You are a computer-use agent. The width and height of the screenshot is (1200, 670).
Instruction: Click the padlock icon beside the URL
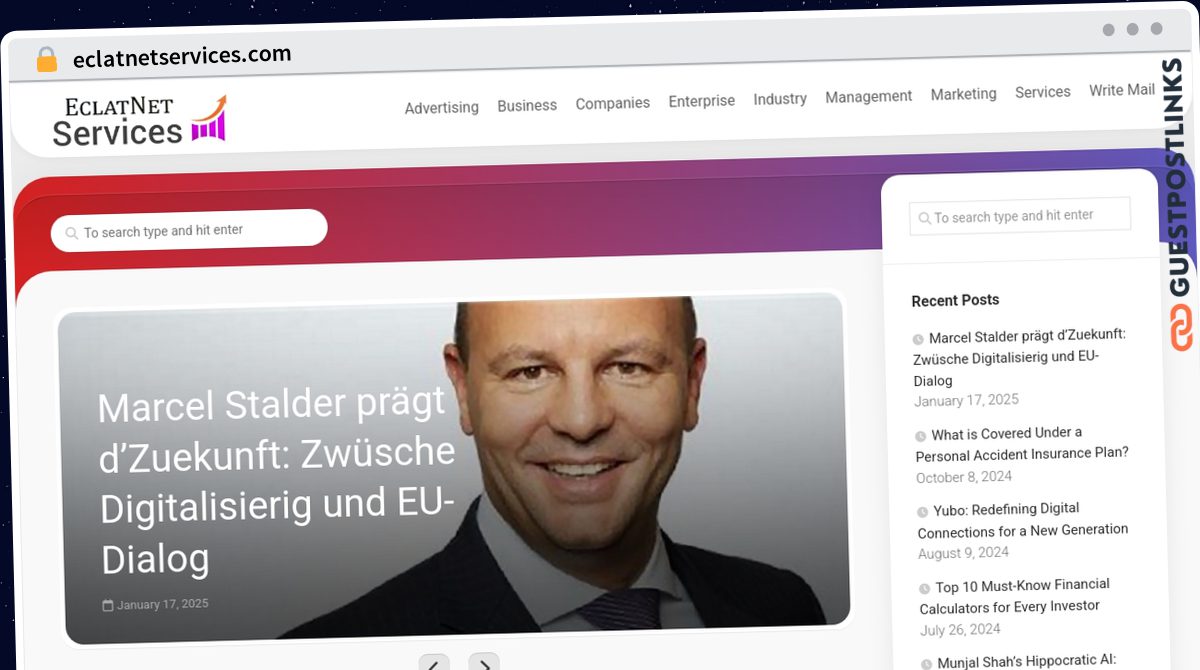coord(47,60)
